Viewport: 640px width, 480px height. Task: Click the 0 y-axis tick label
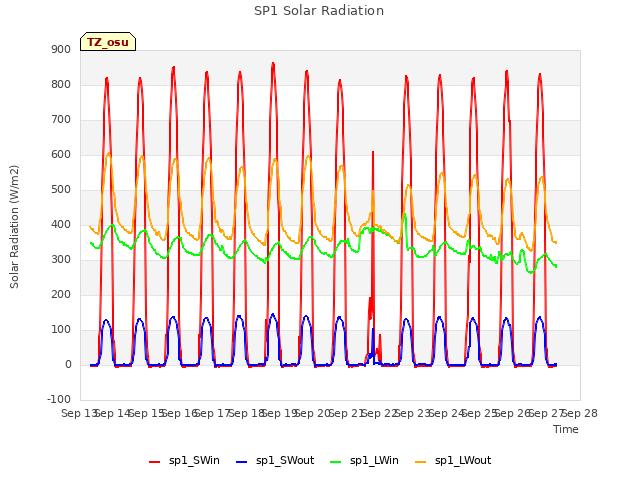pos(68,365)
